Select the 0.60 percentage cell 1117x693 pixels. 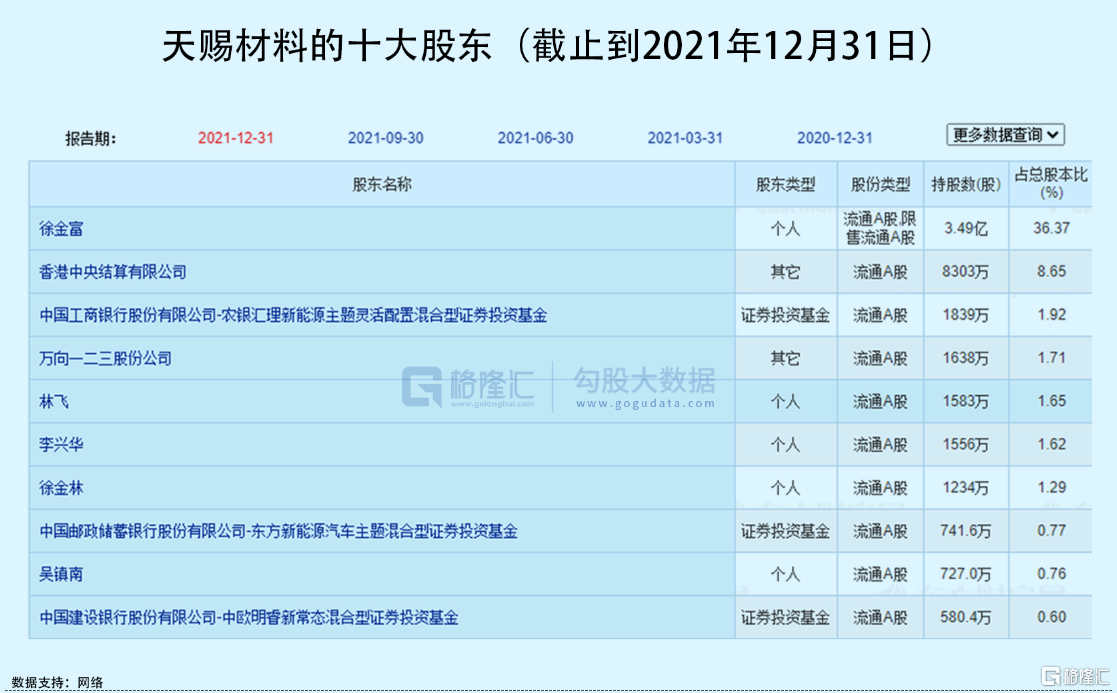(1051, 618)
